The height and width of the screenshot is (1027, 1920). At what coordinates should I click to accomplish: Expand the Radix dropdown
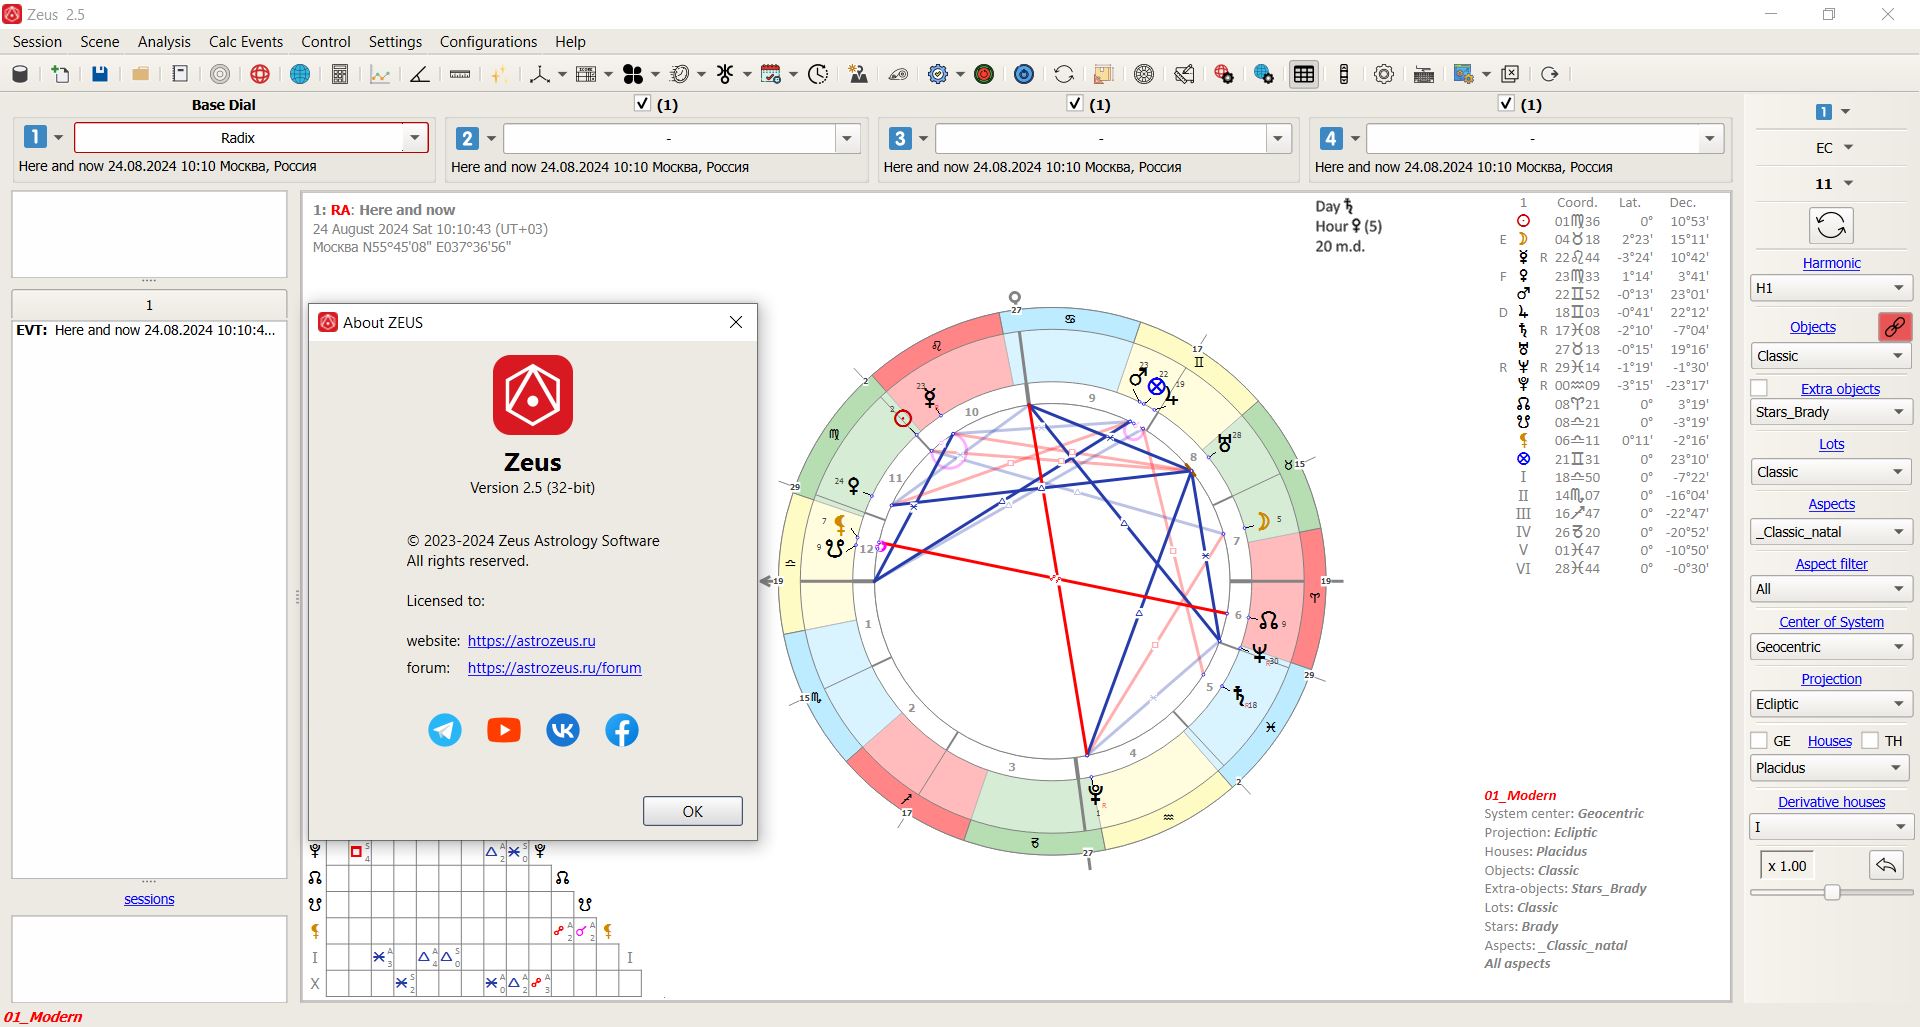point(414,138)
